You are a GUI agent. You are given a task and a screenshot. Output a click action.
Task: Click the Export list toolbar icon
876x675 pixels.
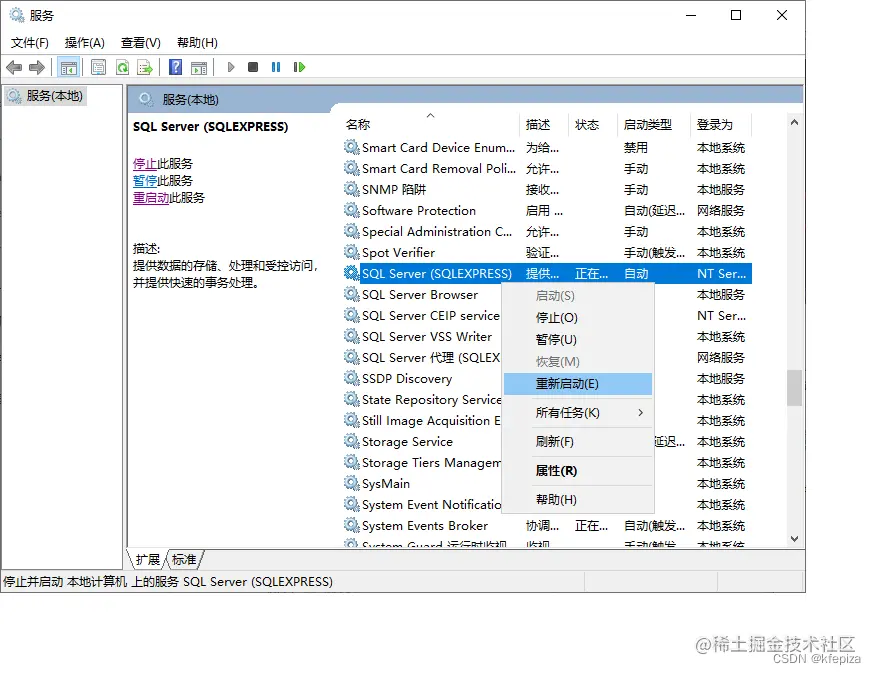click(145, 68)
